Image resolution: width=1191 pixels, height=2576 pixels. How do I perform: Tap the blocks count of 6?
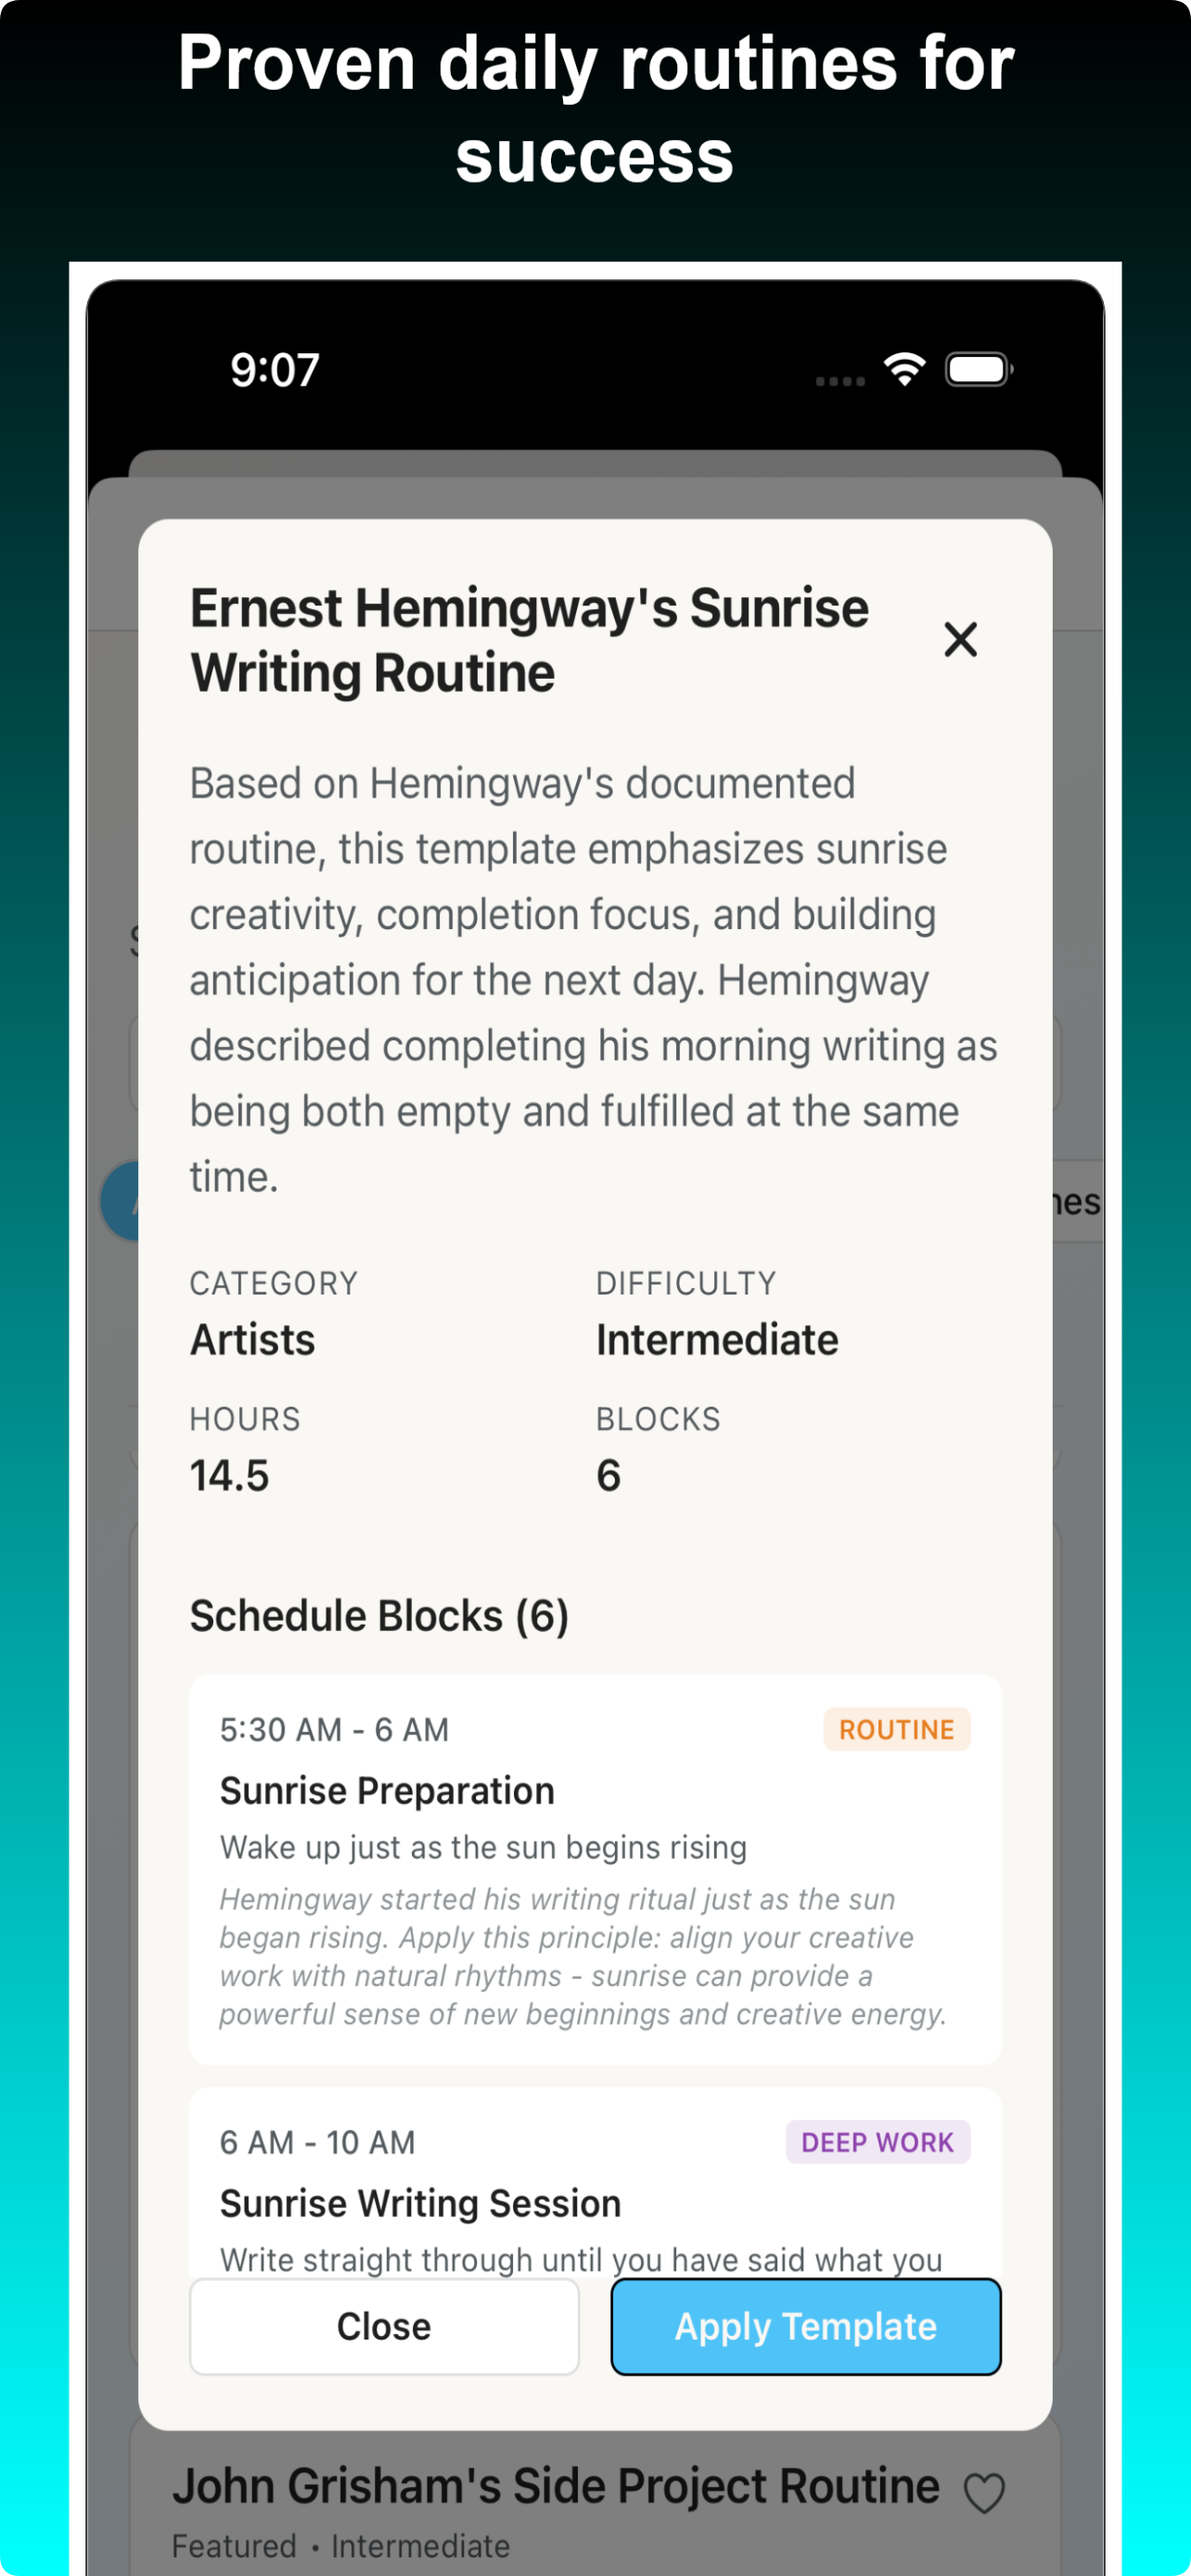pyautogui.click(x=608, y=1476)
